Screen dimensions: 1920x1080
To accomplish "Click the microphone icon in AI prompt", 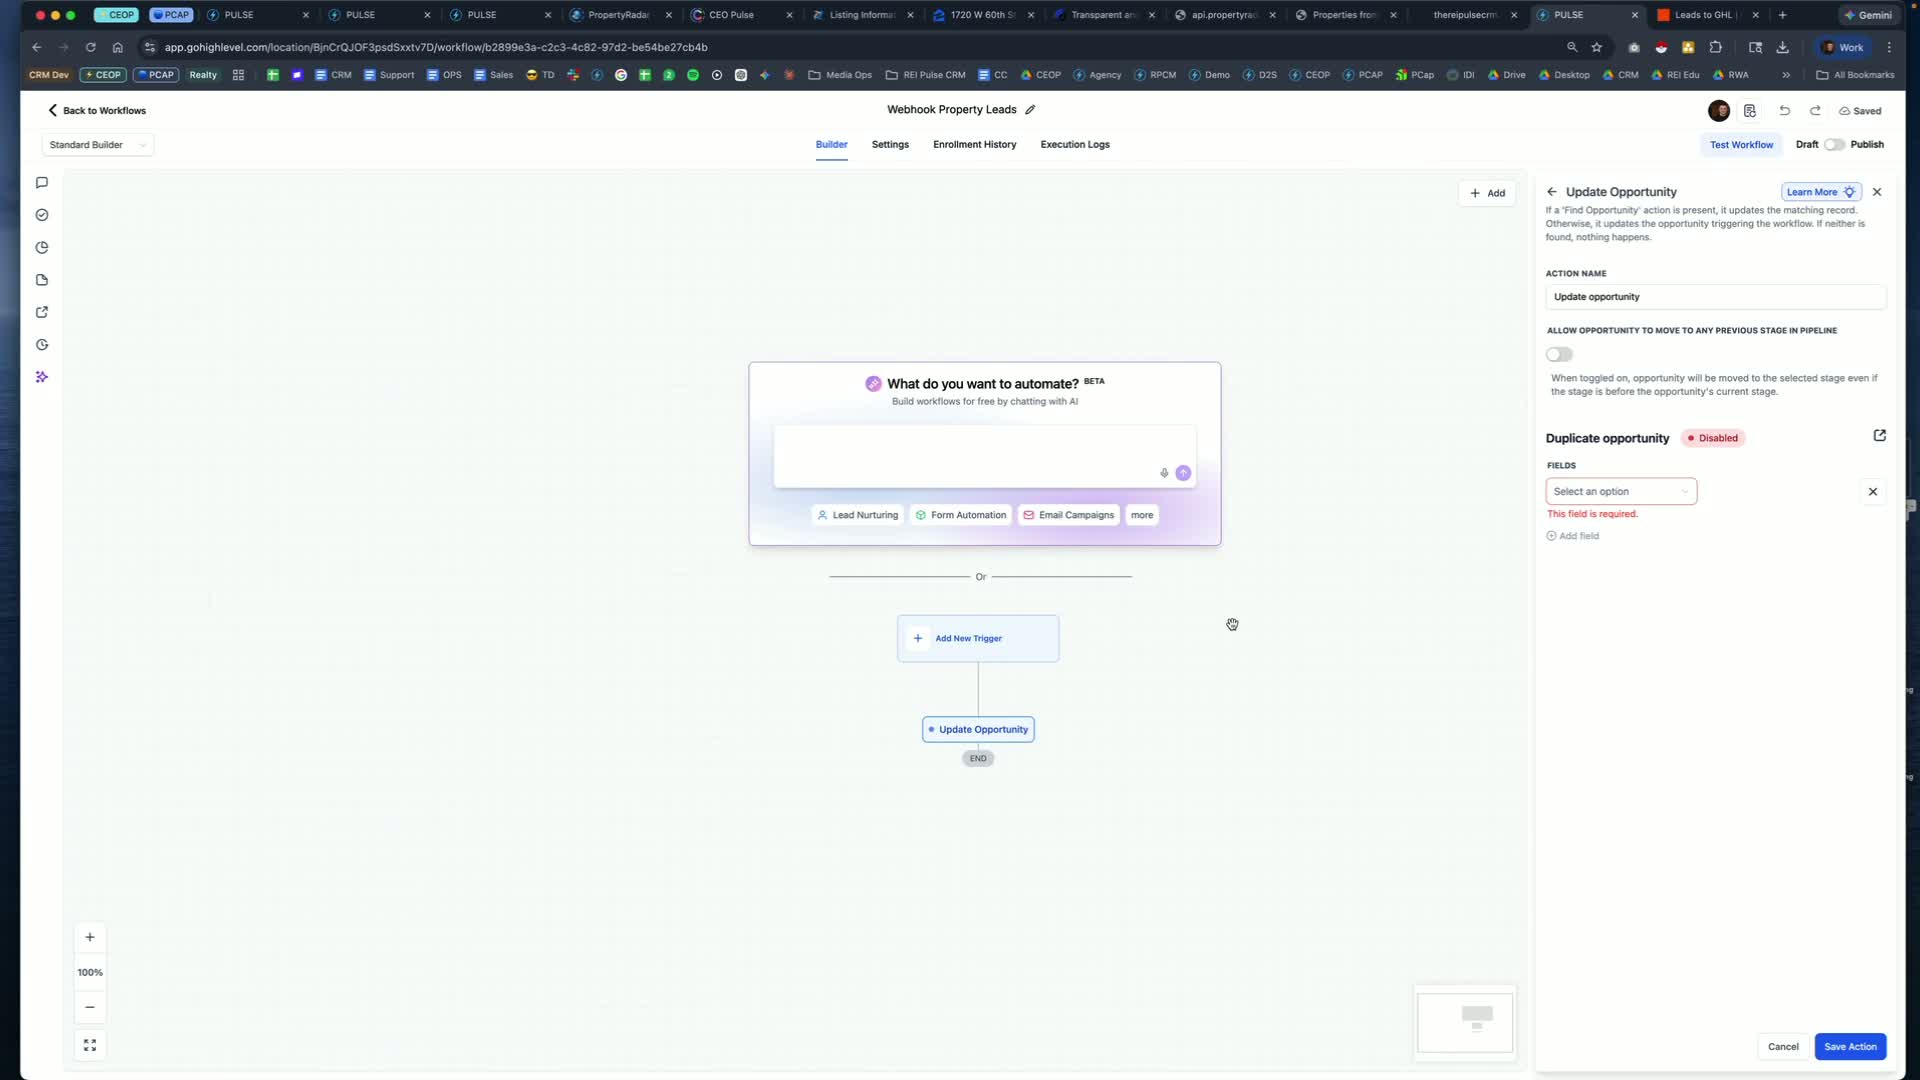I will tap(1164, 473).
